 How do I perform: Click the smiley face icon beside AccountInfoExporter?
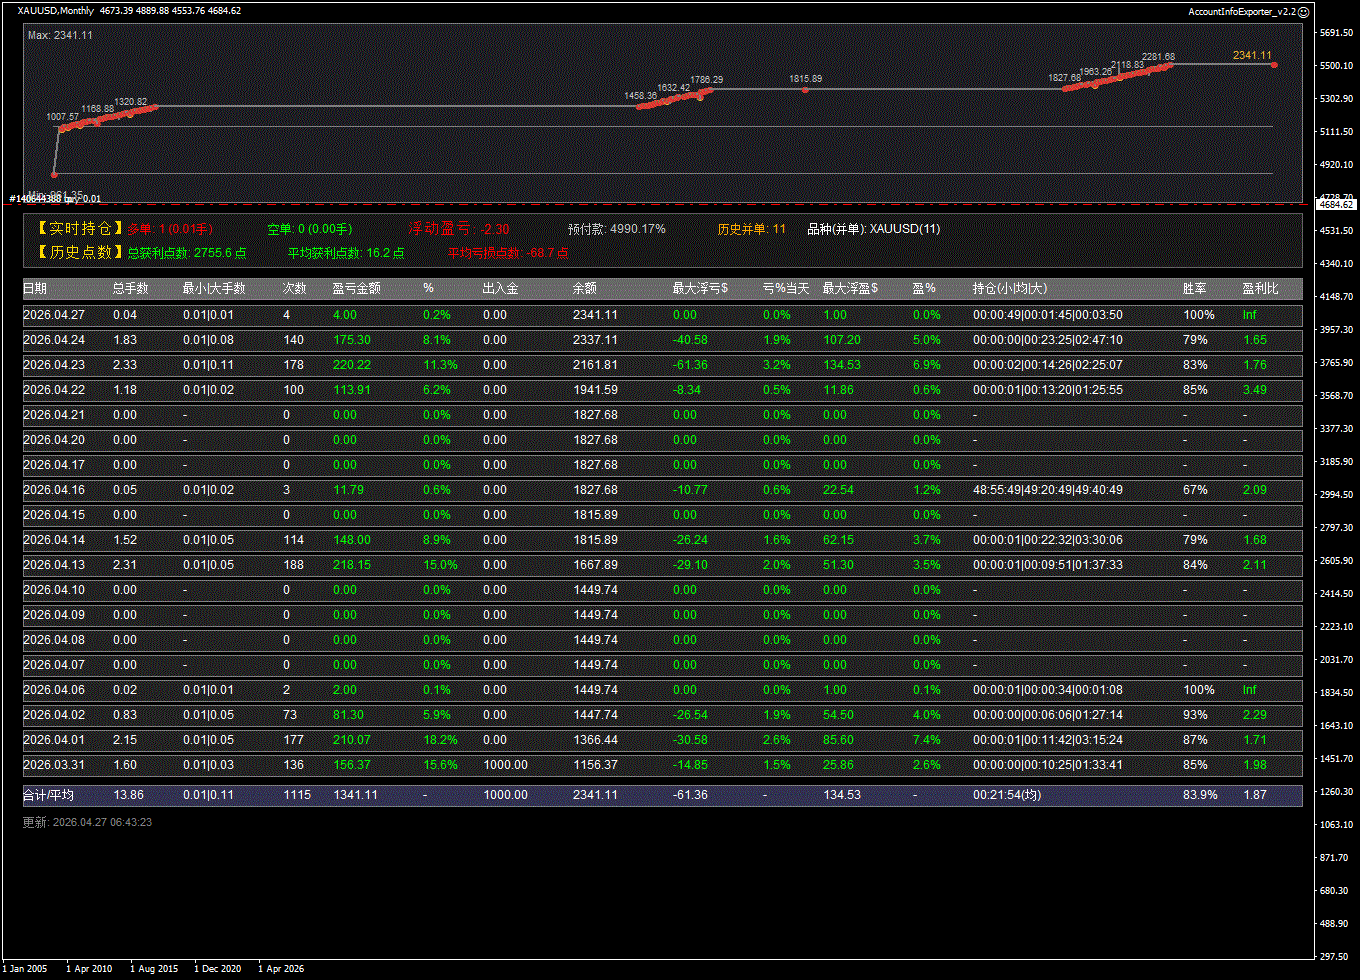[x=1303, y=11]
